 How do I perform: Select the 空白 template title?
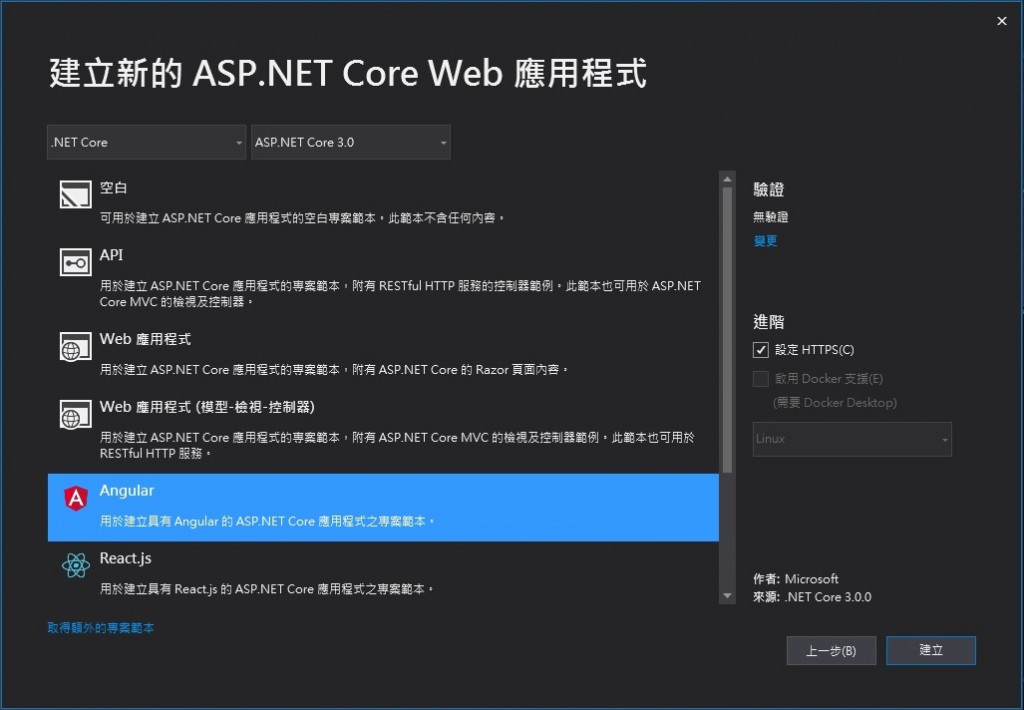(113, 187)
